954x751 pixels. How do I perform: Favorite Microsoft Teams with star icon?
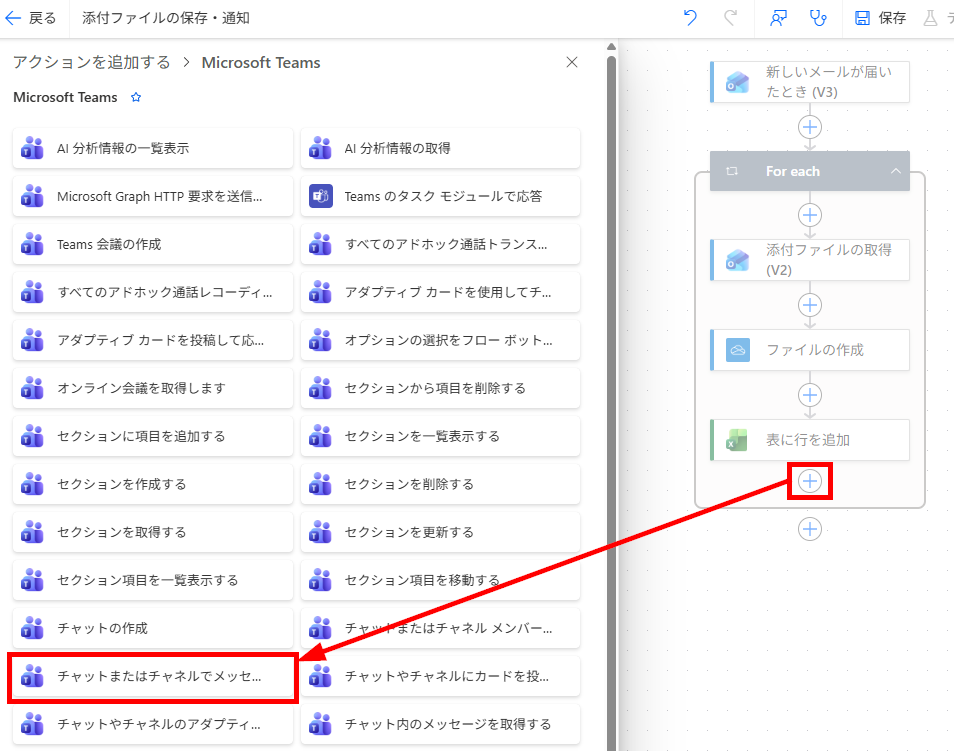136,97
